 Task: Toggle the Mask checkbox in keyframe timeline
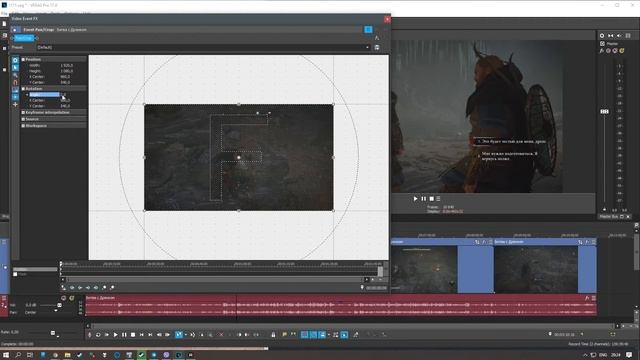pos(16,274)
